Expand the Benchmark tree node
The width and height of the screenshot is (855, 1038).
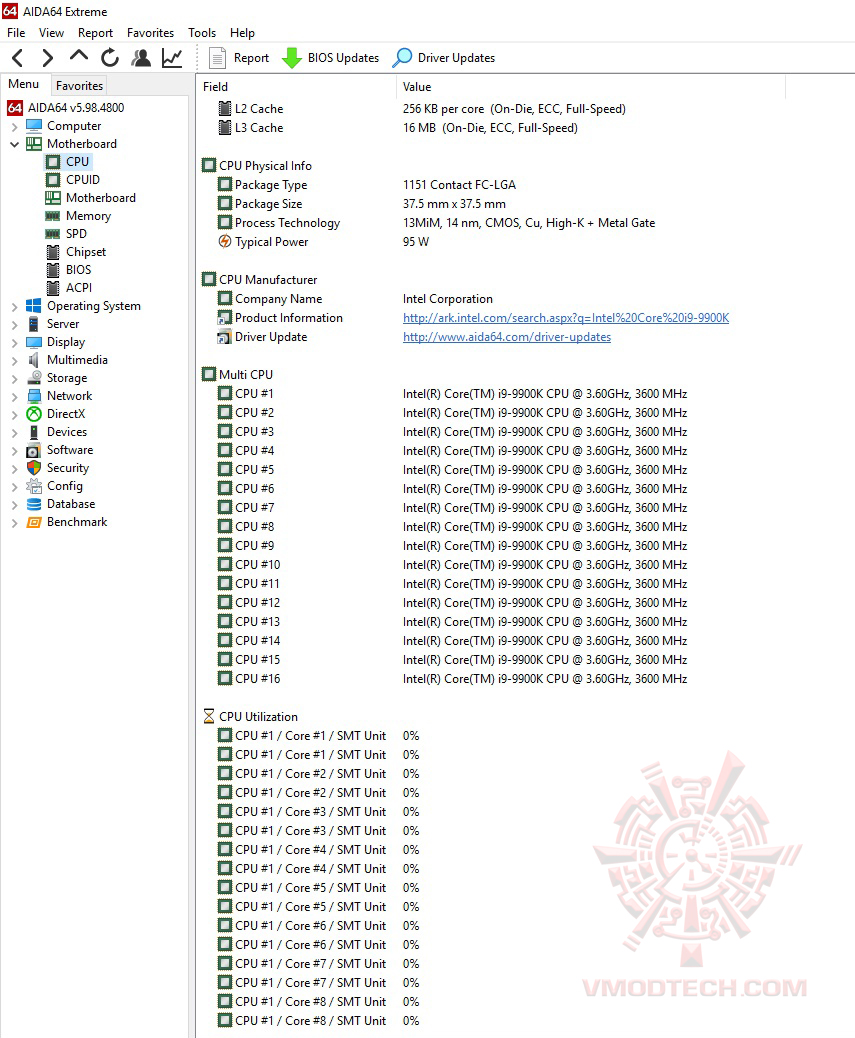coord(15,523)
